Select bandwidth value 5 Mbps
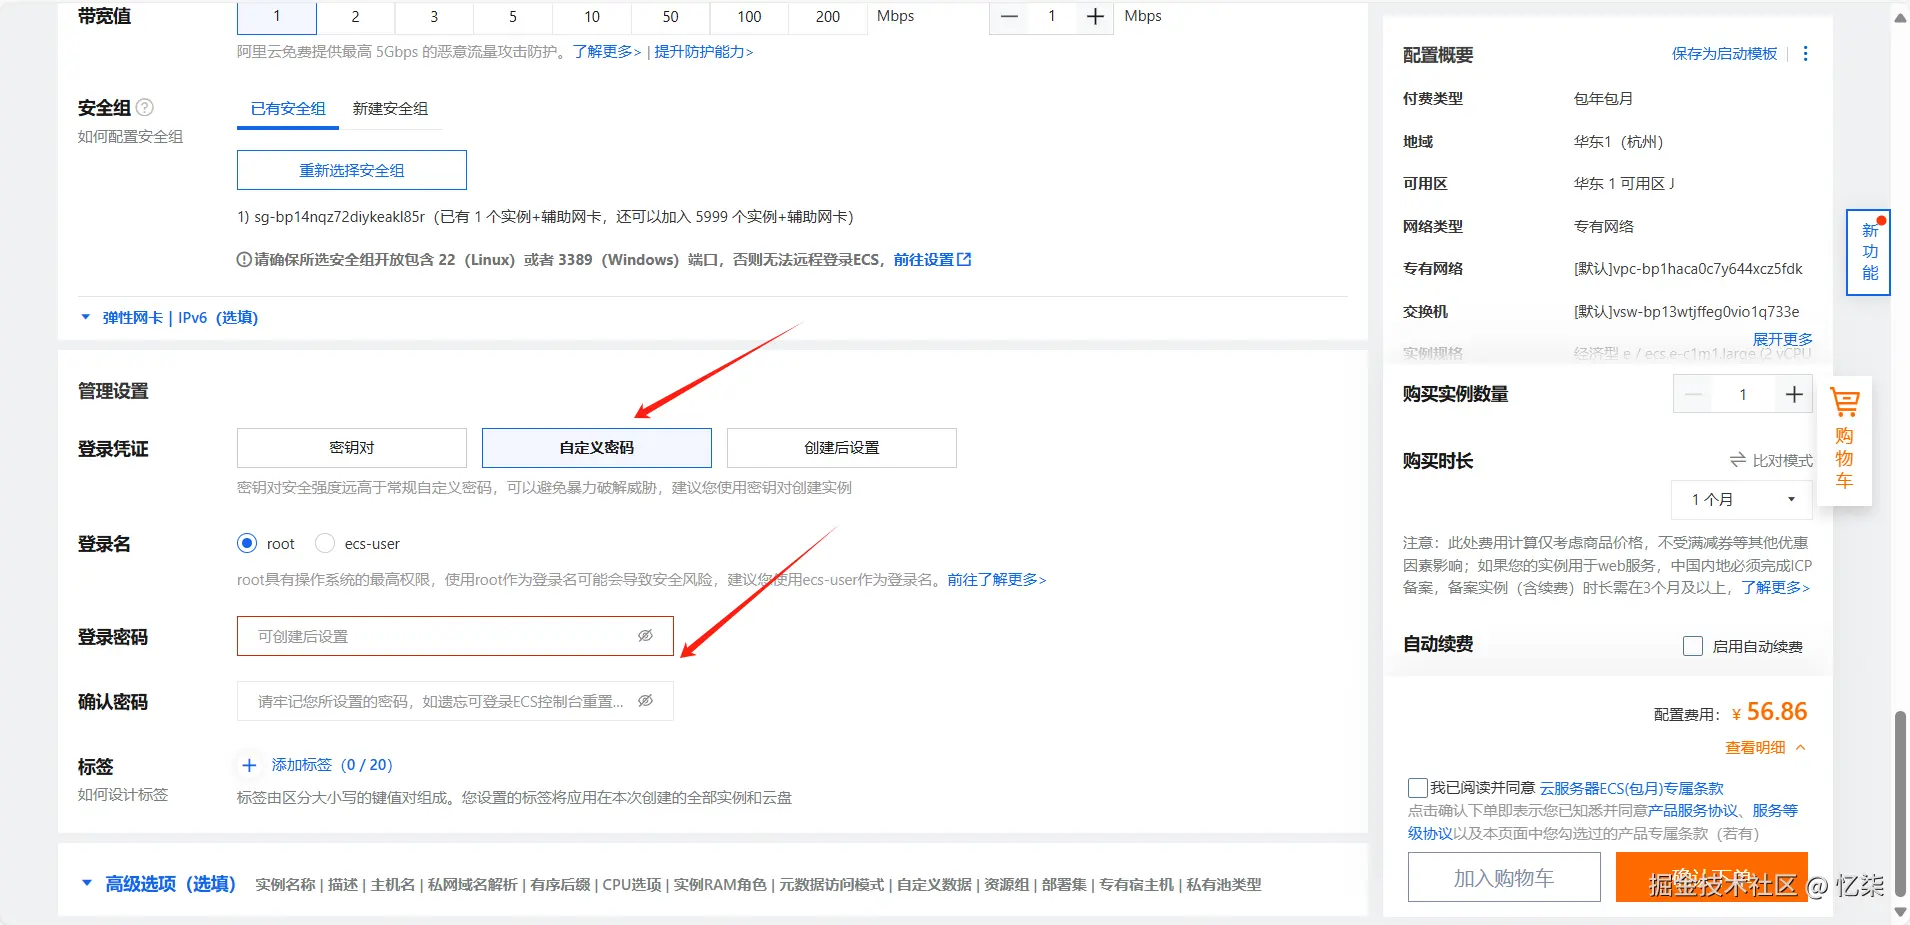1910x925 pixels. (x=513, y=16)
